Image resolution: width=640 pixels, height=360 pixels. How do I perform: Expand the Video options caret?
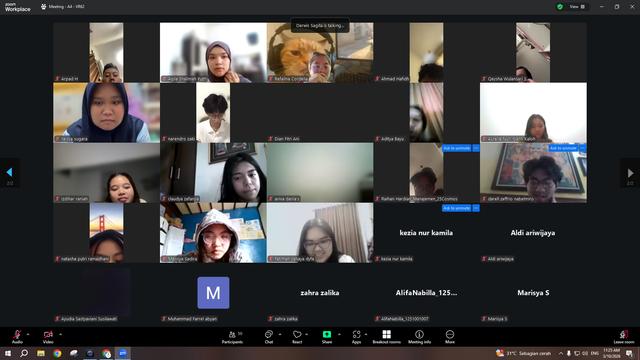click(60, 334)
